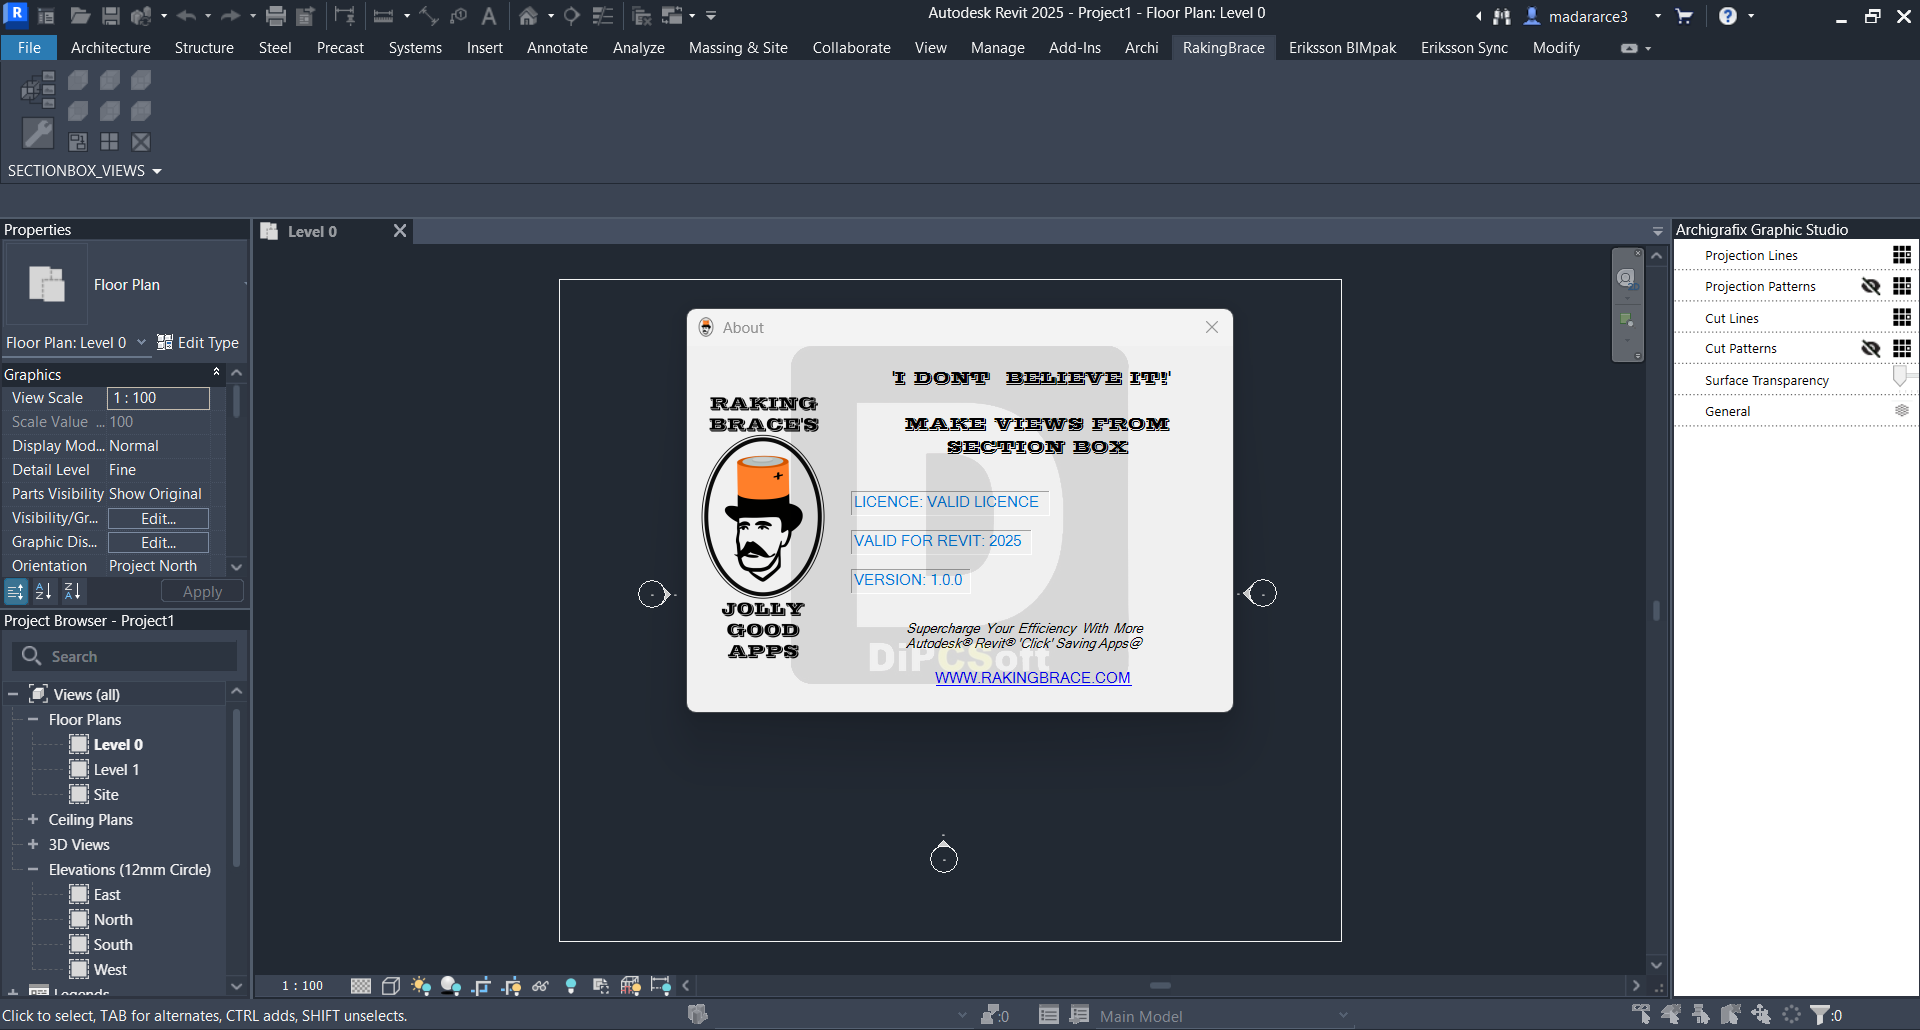The height and width of the screenshot is (1030, 1920).
Task: Select the Text tool 'A' icon
Action: (489, 16)
